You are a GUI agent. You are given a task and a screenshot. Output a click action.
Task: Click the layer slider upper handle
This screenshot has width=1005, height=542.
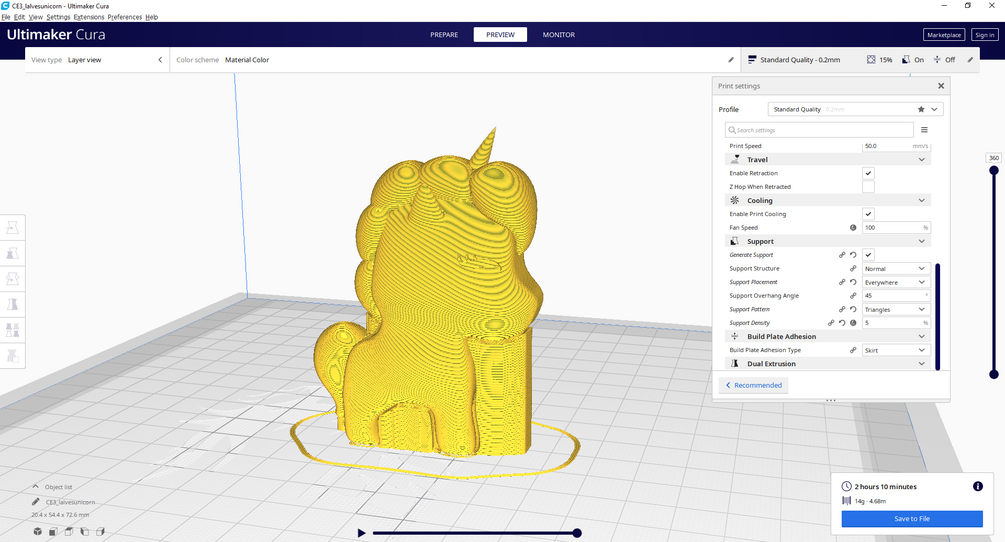point(993,170)
